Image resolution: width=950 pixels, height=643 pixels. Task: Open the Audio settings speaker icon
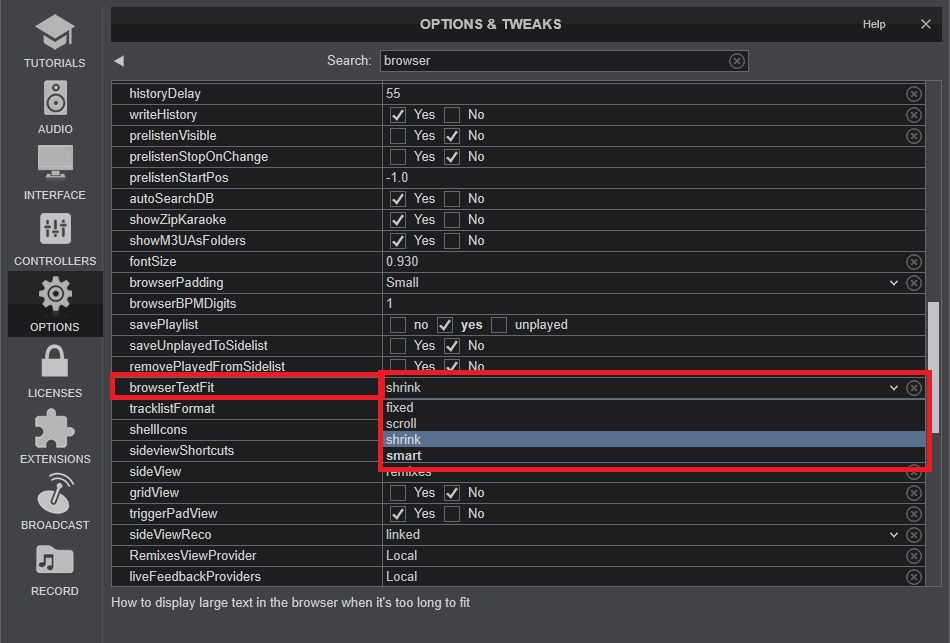click(x=55, y=99)
